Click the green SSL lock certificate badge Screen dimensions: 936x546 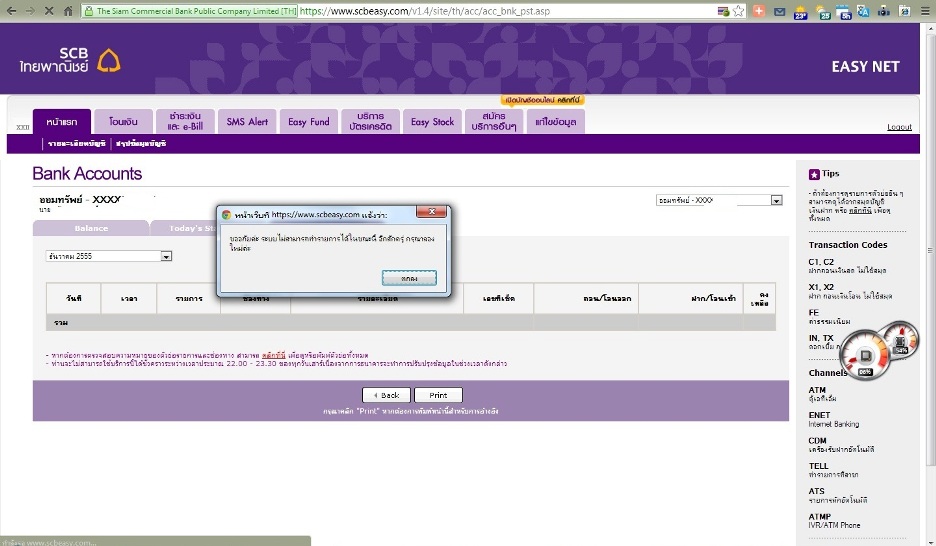(190, 11)
